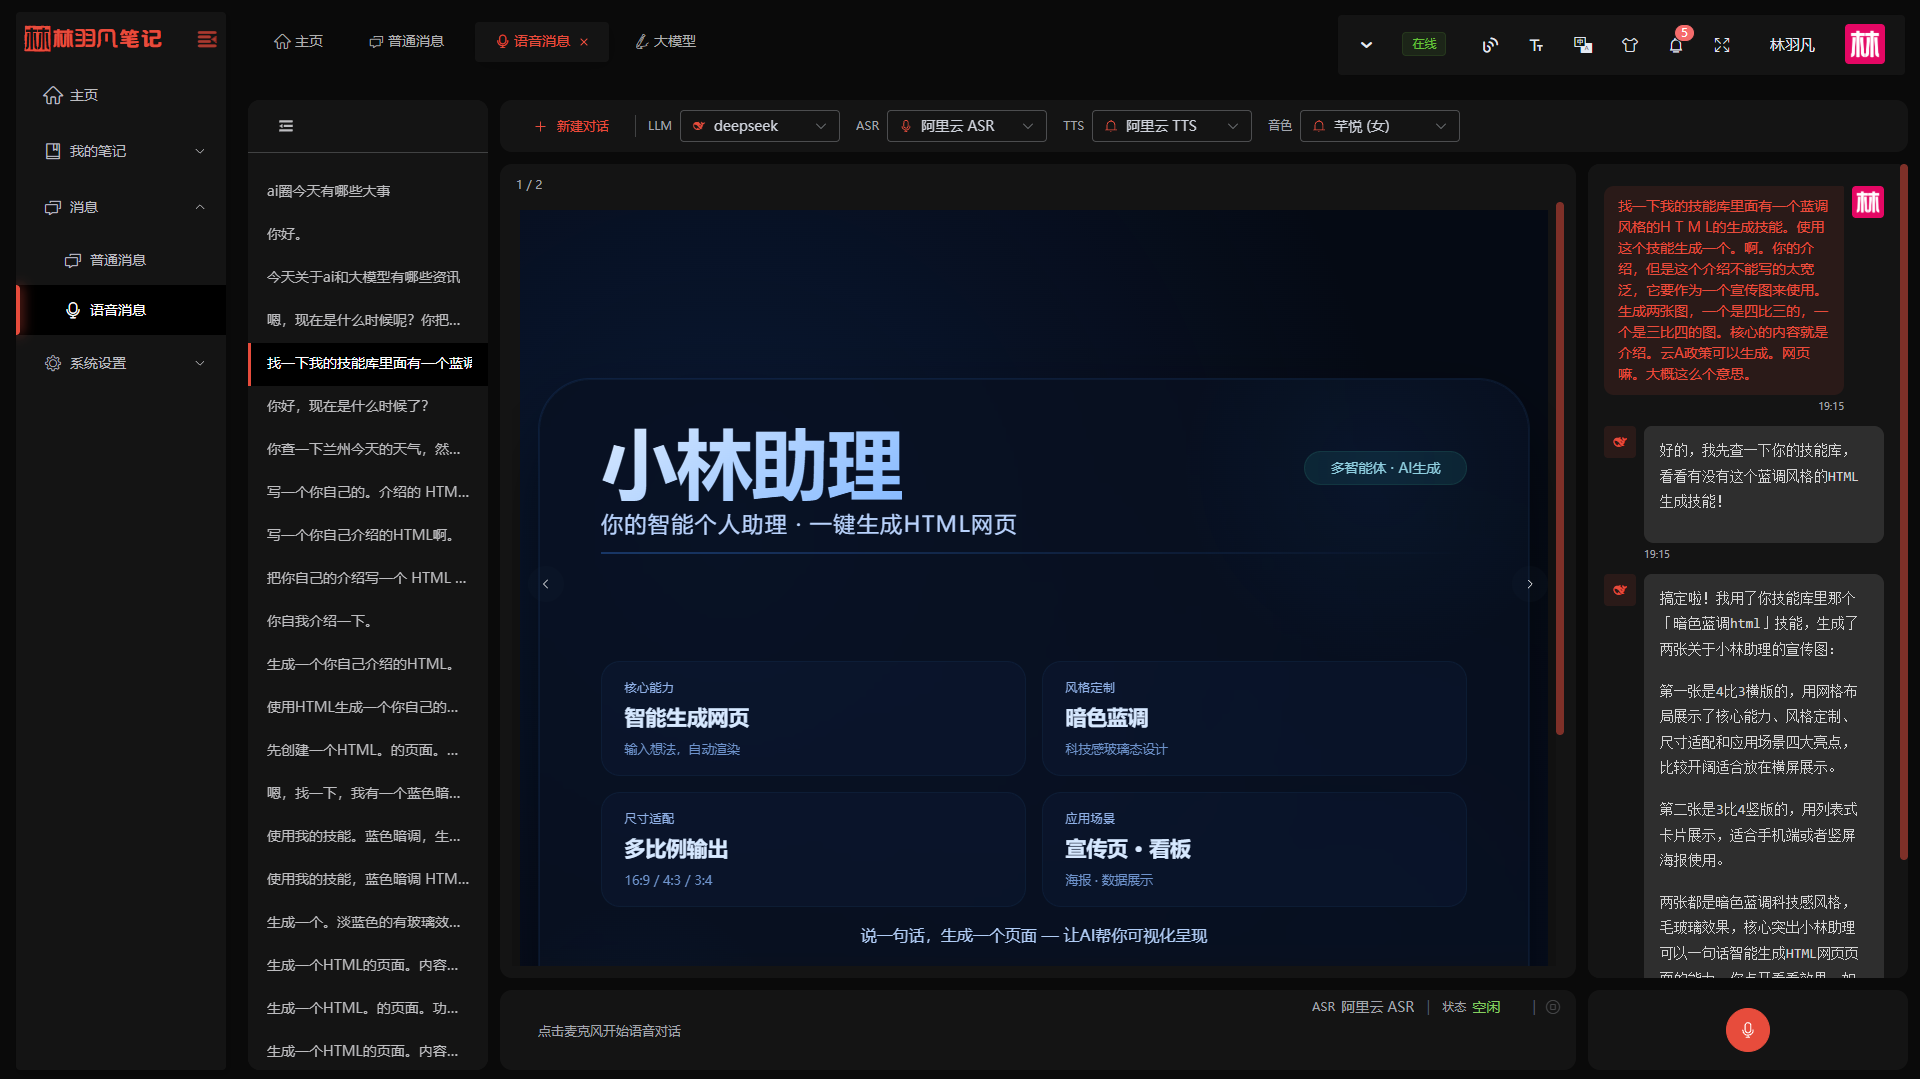The height and width of the screenshot is (1079, 1920).
Task: Open the 音色 芊悦 (女) dropdown
Action: (1379, 126)
